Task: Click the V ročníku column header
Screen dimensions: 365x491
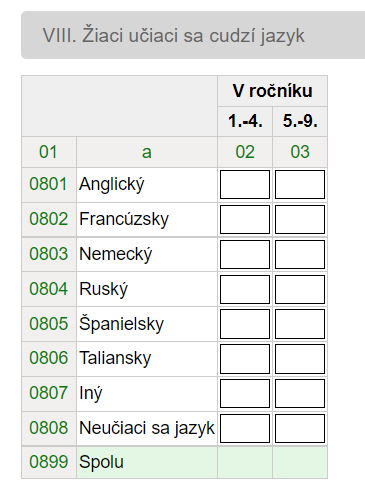Action: point(272,91)
